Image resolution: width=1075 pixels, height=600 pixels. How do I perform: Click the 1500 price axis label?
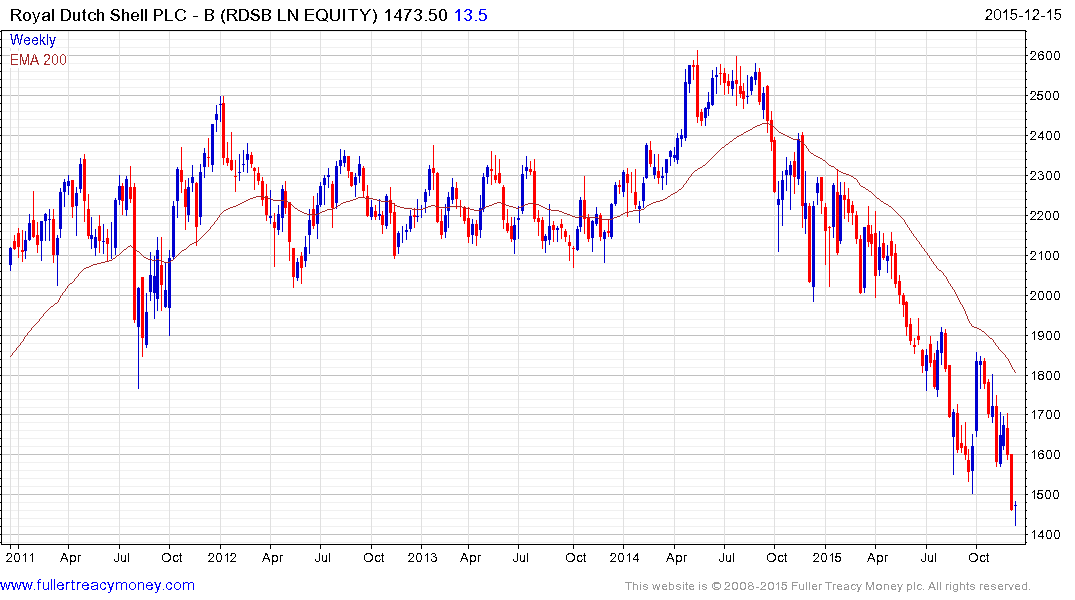pos(1045,494)
